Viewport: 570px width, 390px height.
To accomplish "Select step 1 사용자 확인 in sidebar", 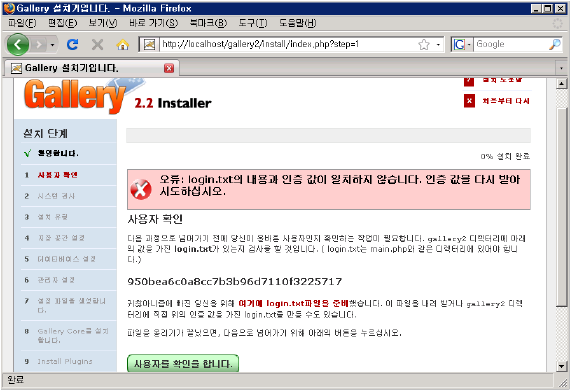I will click(x=57, y=175).
